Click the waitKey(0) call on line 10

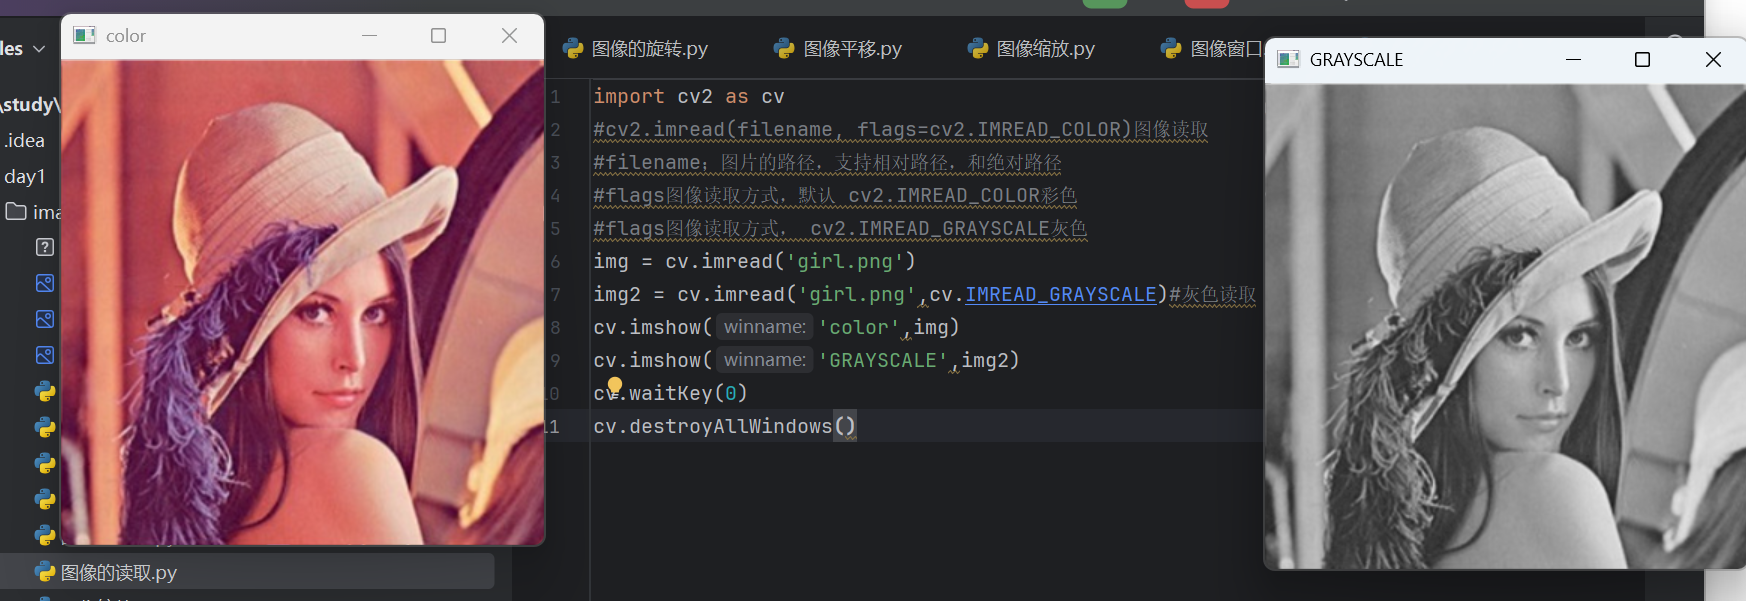coord(688,393)
